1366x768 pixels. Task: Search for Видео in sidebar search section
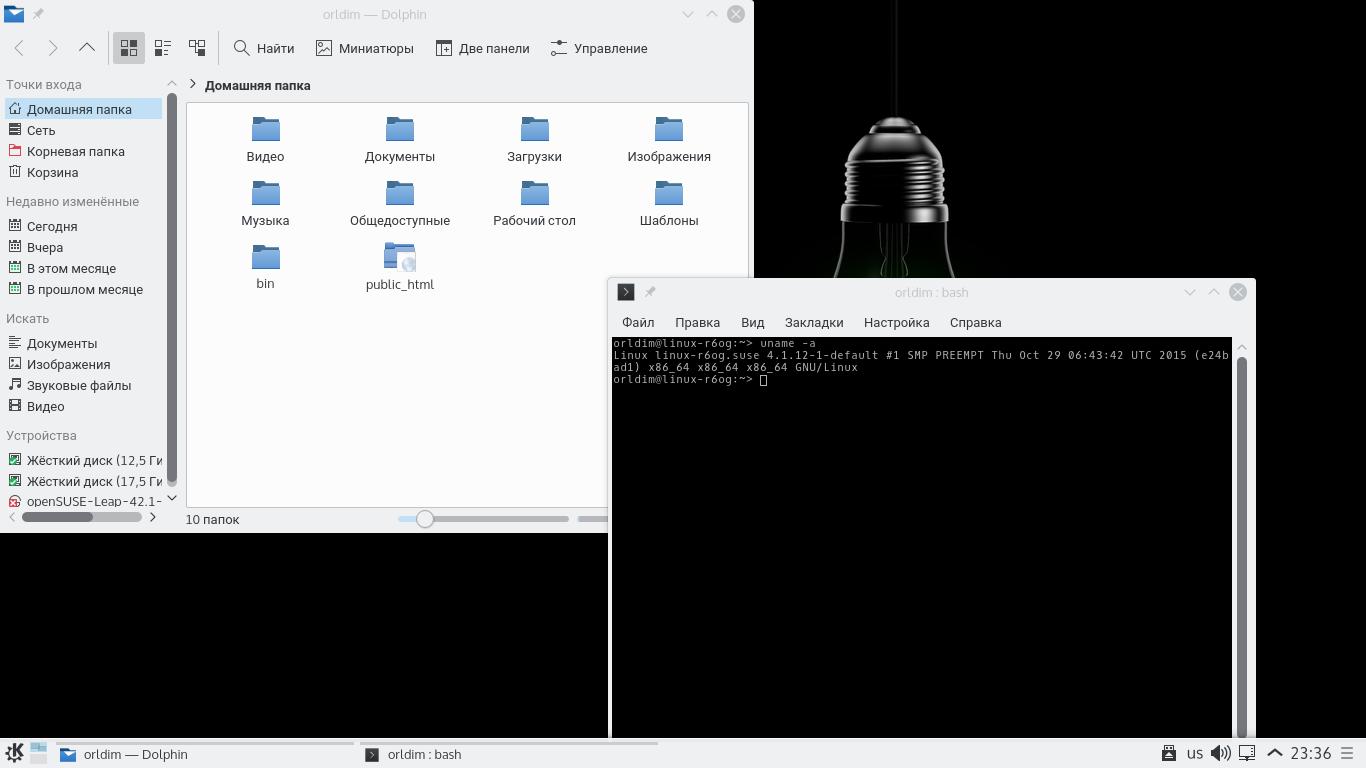[83, 406]
